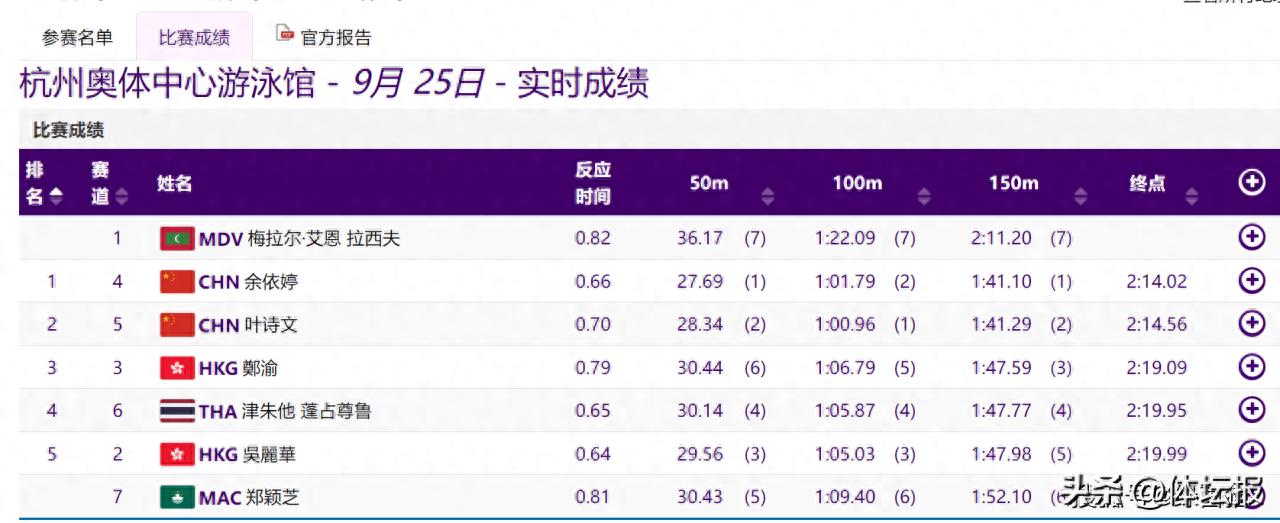Expand details for 余依婷 row
The width and height of the screenshot is (1280, 523).
pos(1251,281)
